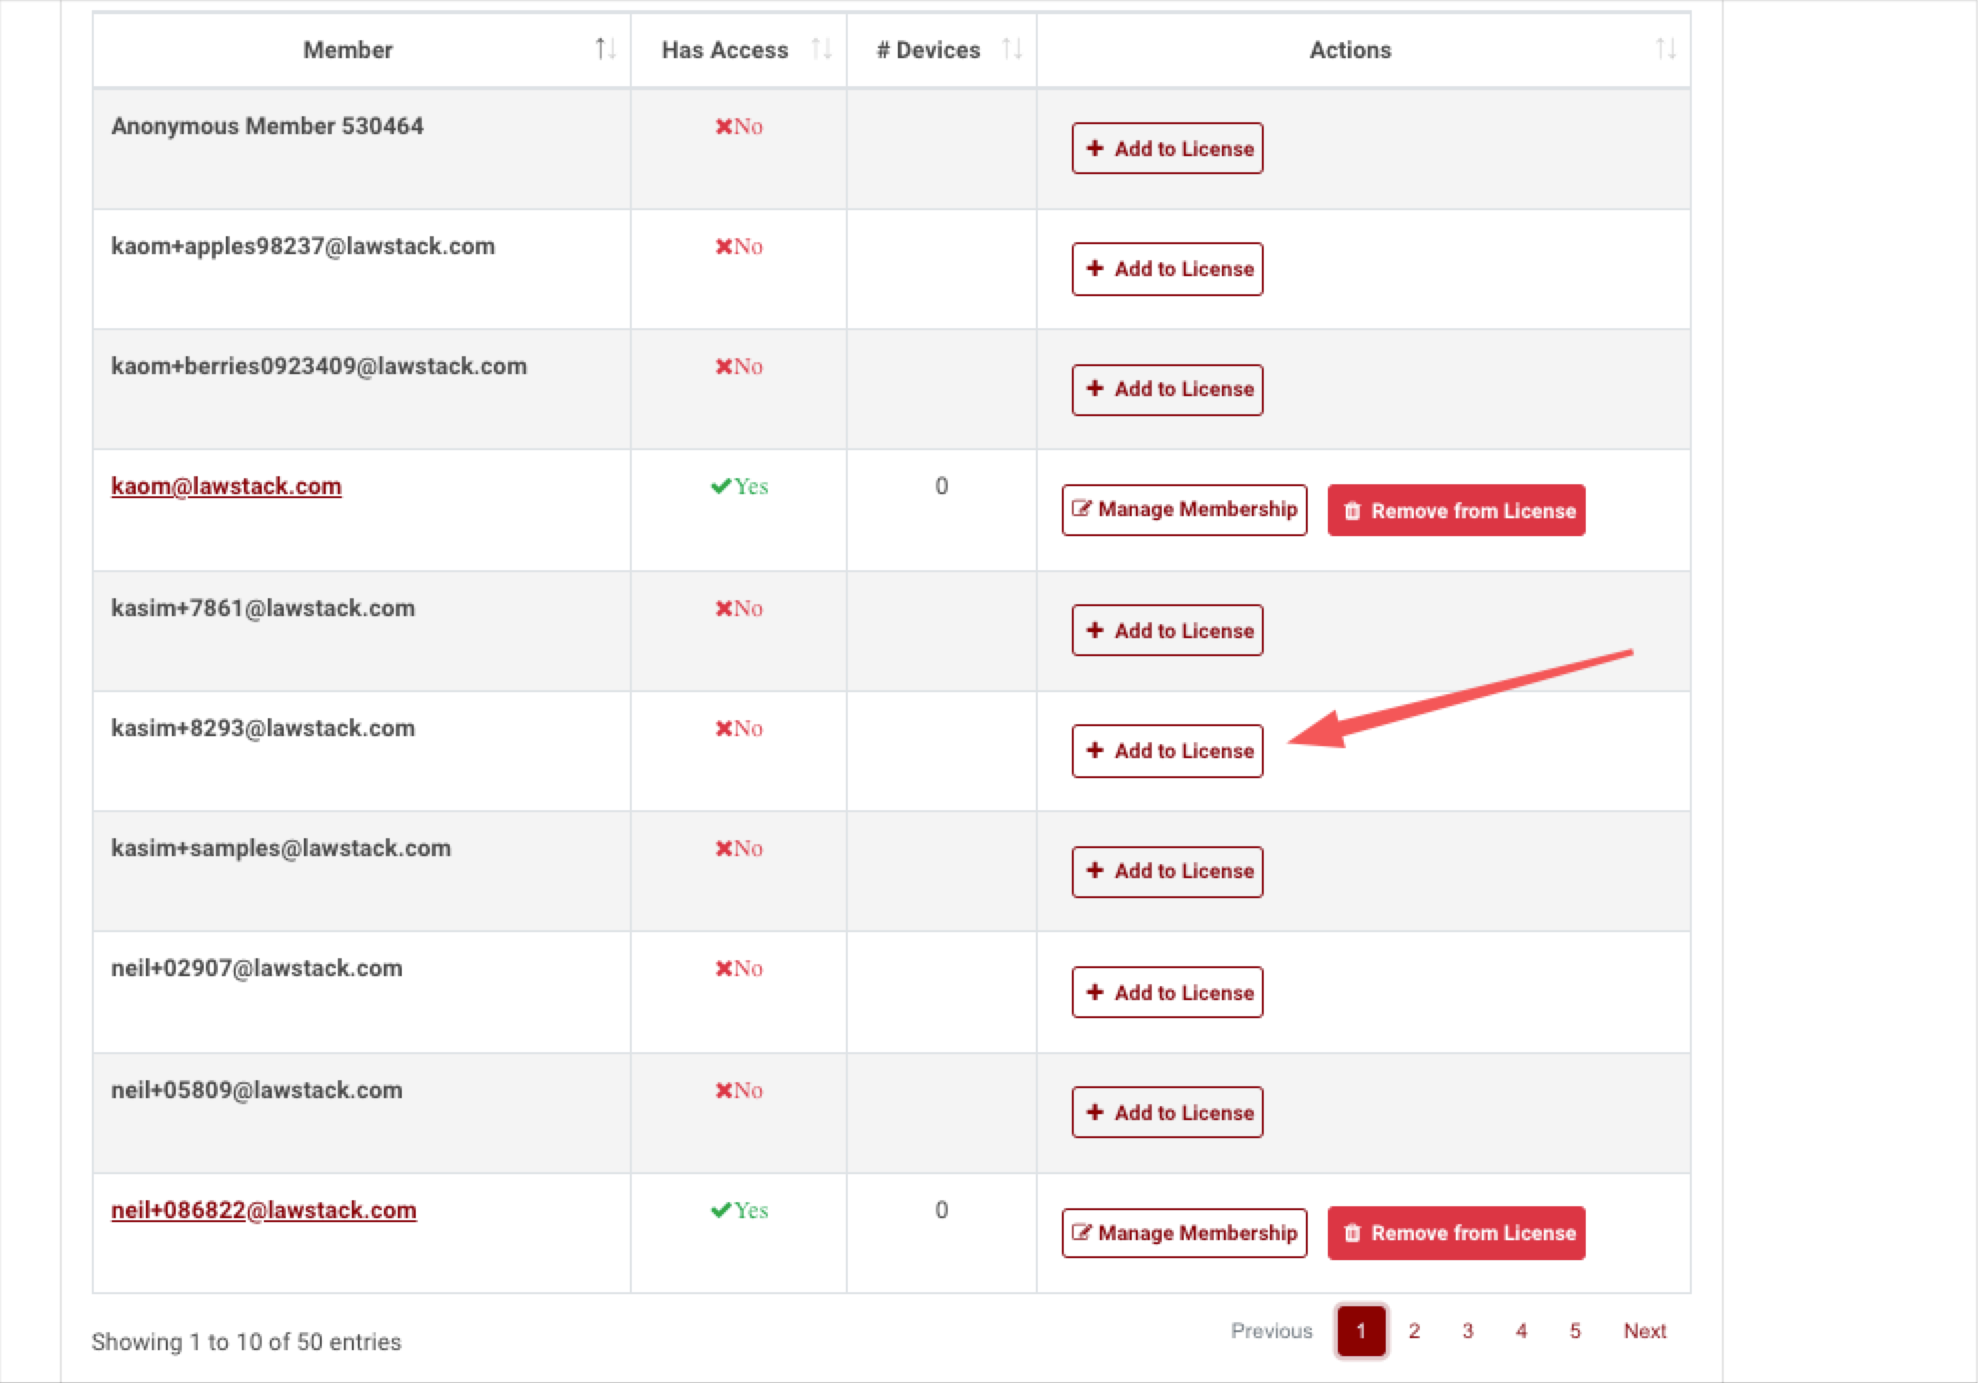This screenshot has height=1383, width=1978.
Task: Select current page 1 button
Action: point(1361,1331)
